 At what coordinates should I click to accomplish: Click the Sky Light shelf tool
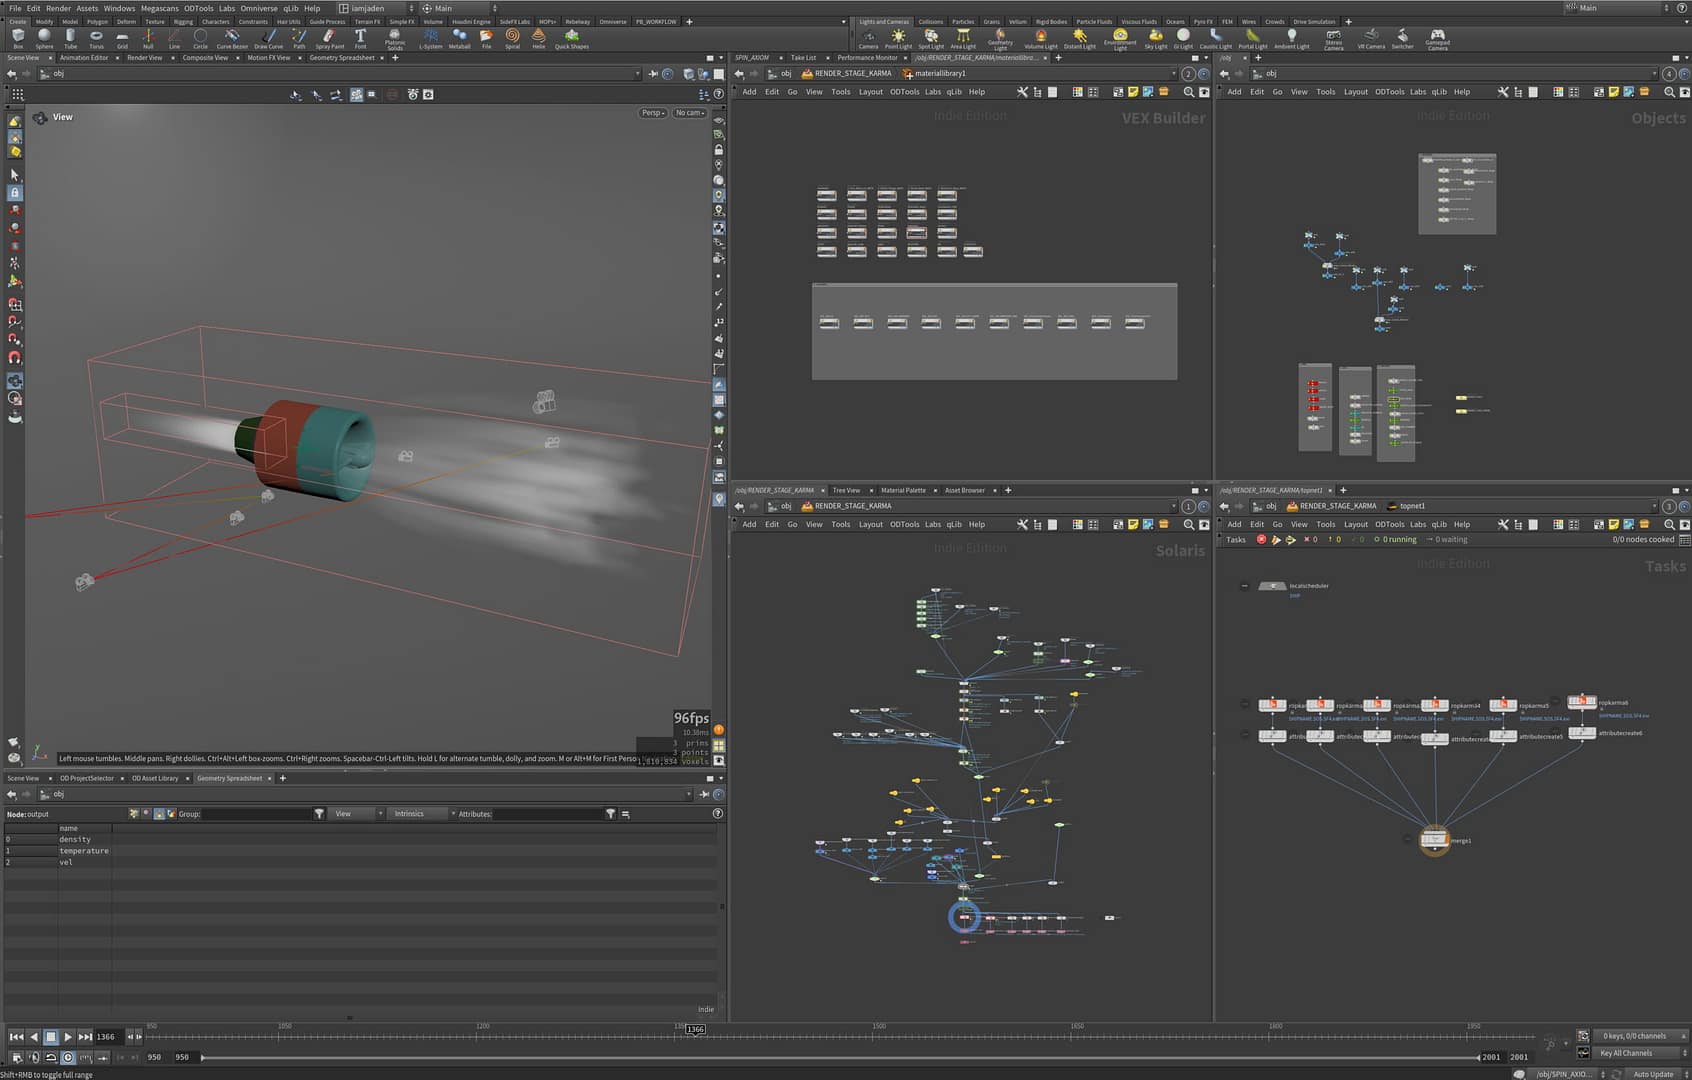pyautogui.click(x=1155, y=38)
